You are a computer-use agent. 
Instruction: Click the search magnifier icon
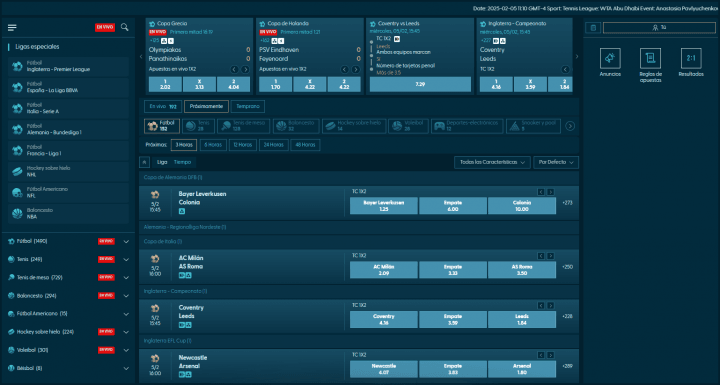[124, 28]
